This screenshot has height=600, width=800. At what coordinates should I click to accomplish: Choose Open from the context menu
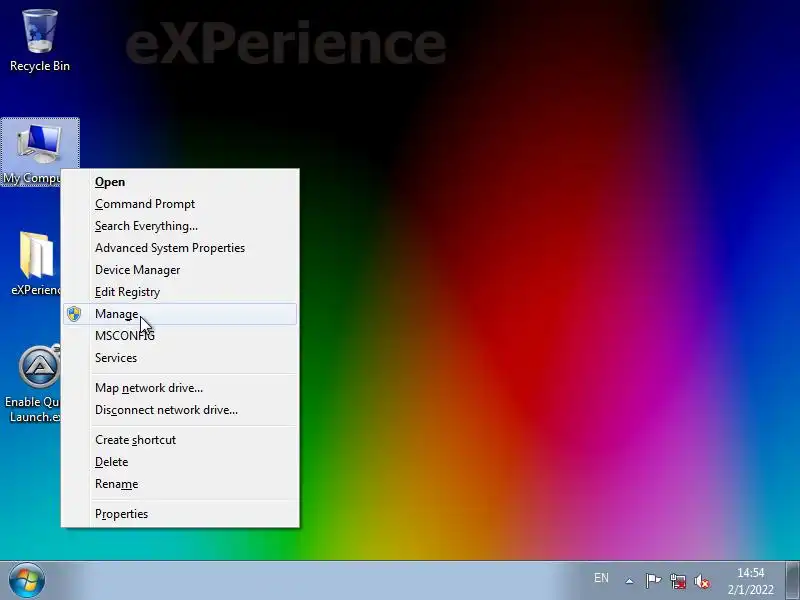click(x=180, y=182)
